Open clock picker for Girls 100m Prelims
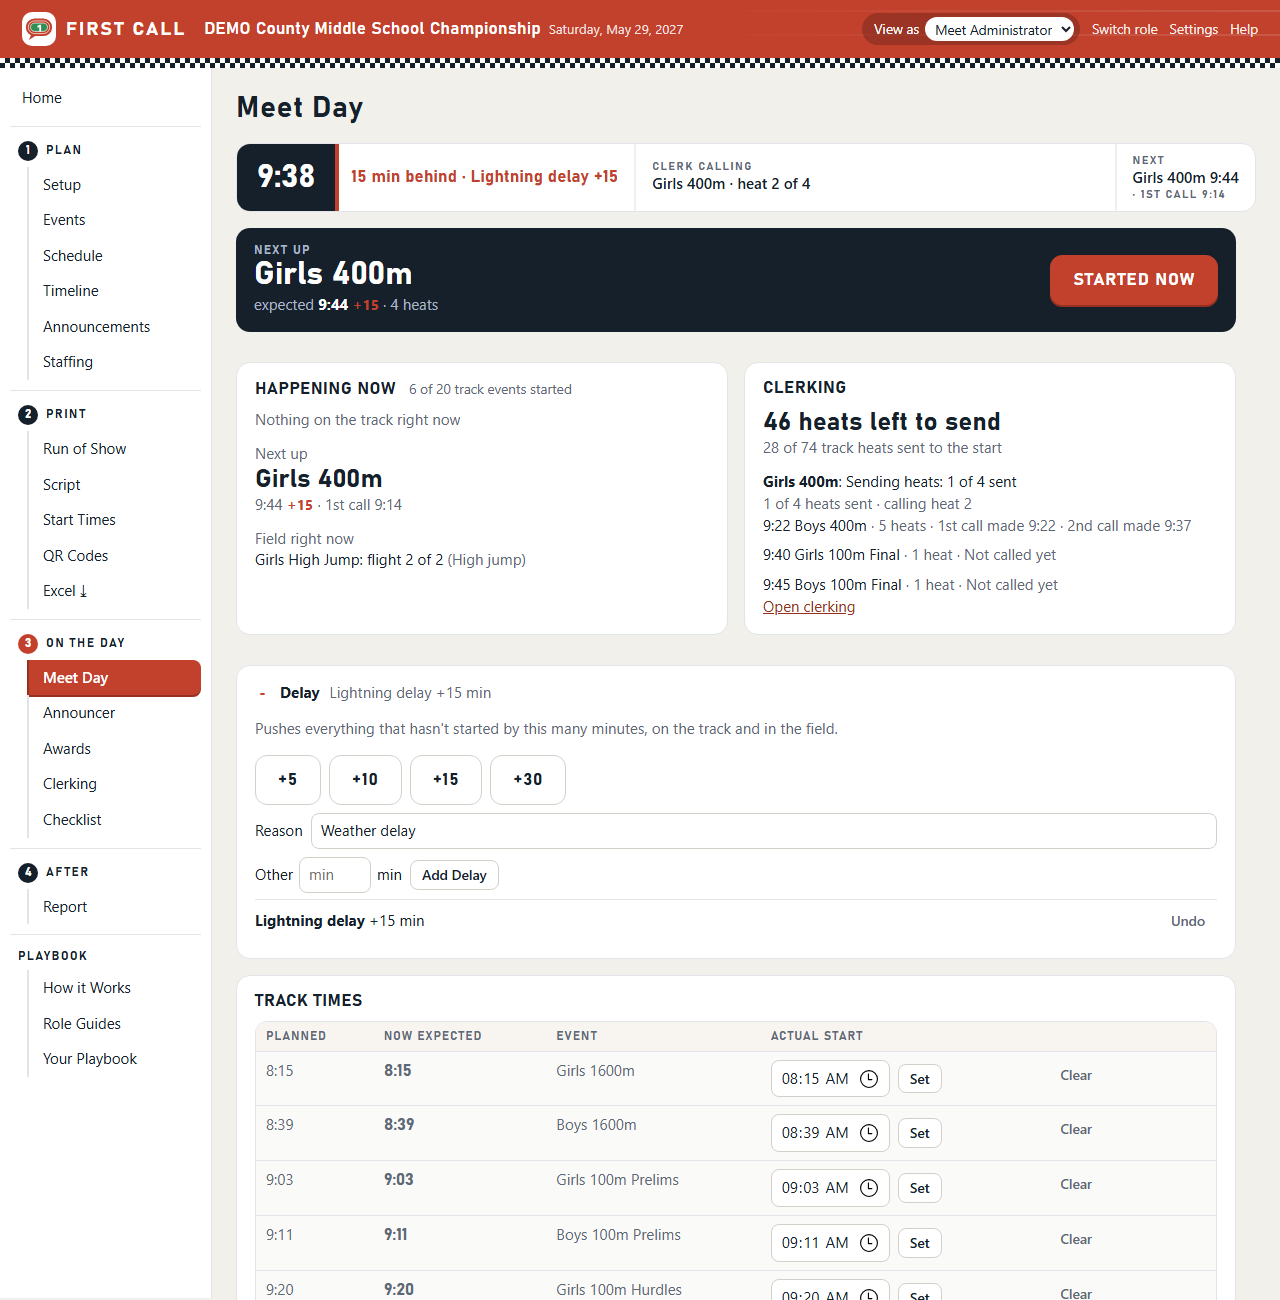Image resolution: width=1280 pixels, height=1300 pixels. point(869,1188)
